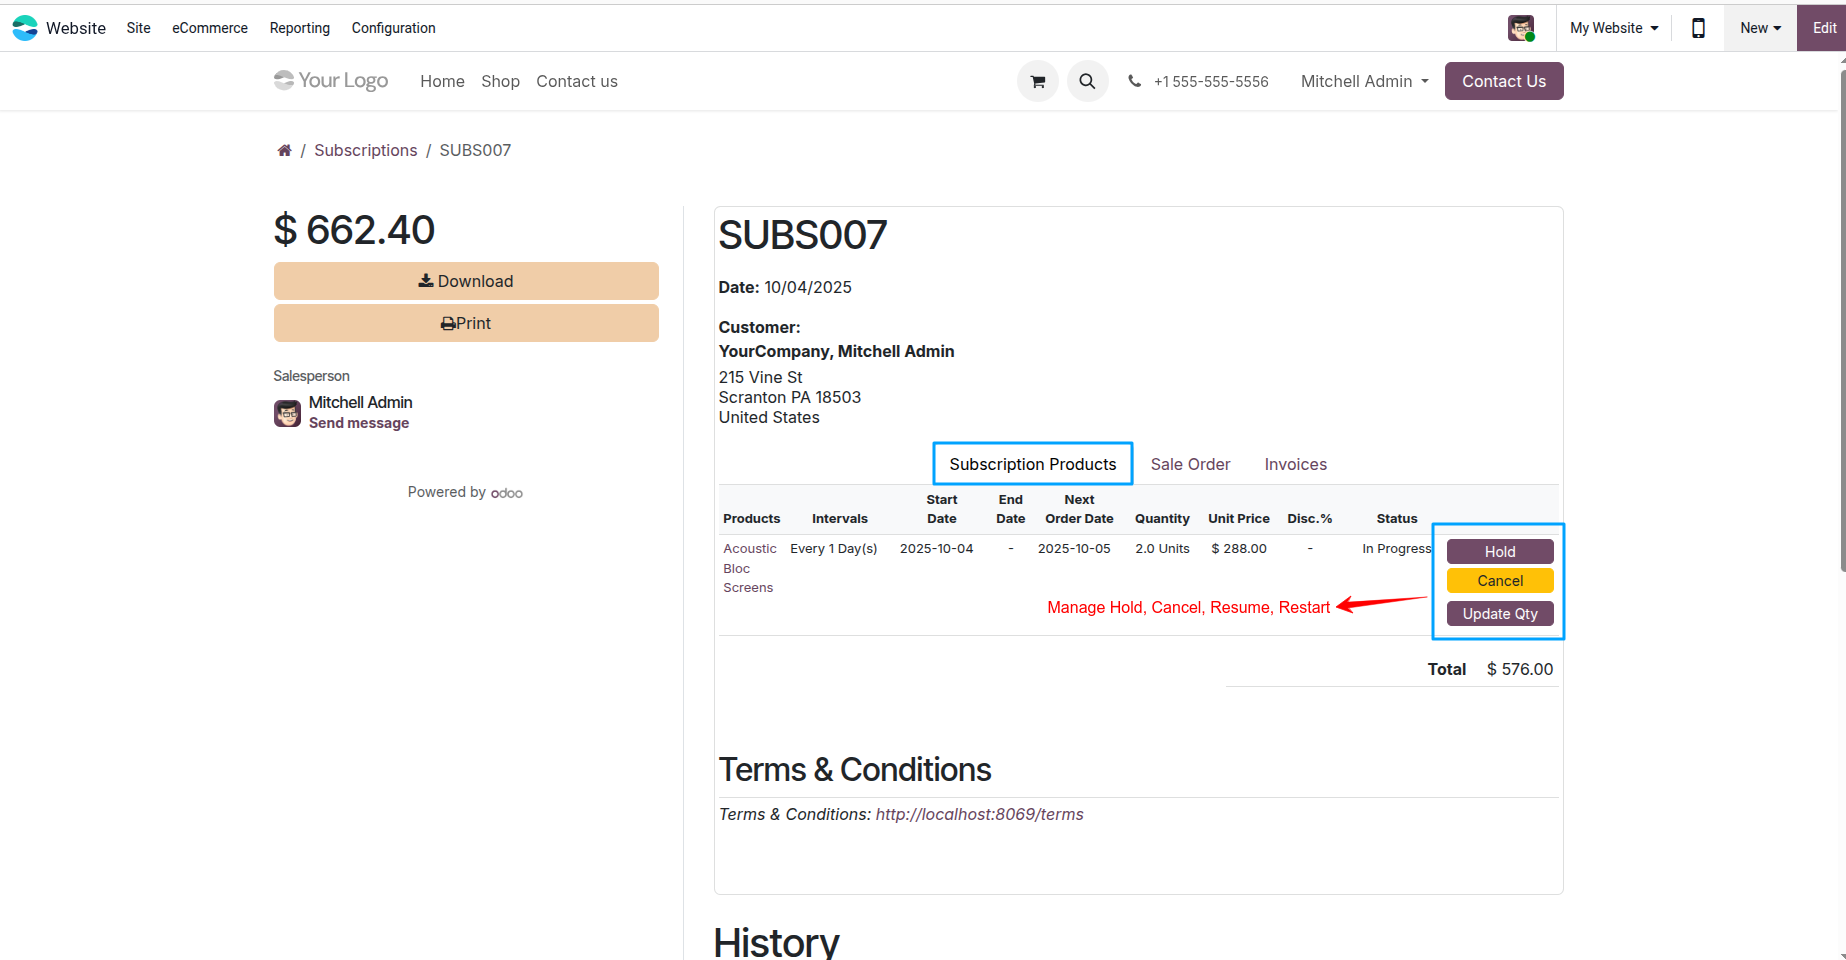Screen dimensions: 1846x960
Task: Click the 2025-10-04 start date cell
Action: [936, 548]
